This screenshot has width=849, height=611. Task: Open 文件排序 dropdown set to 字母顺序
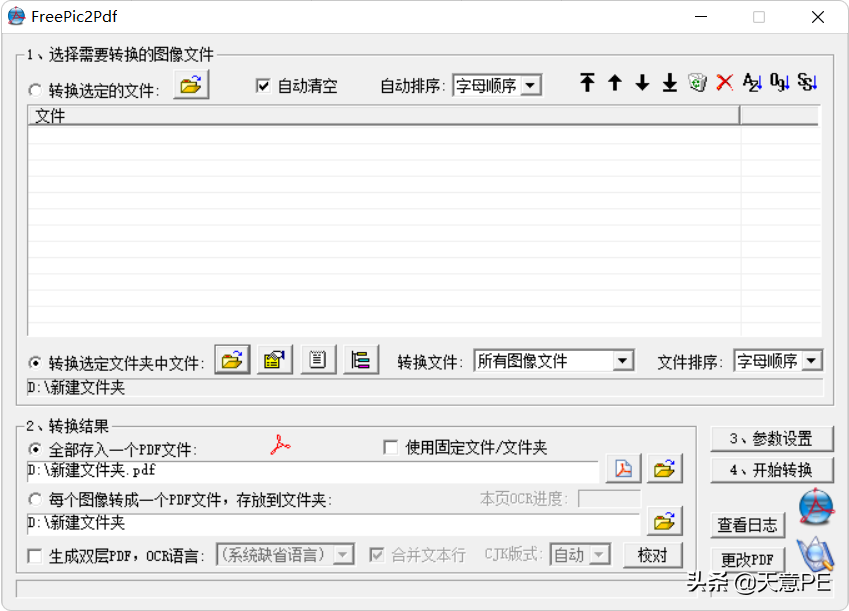pyautogui.click(x=778, y=360)
